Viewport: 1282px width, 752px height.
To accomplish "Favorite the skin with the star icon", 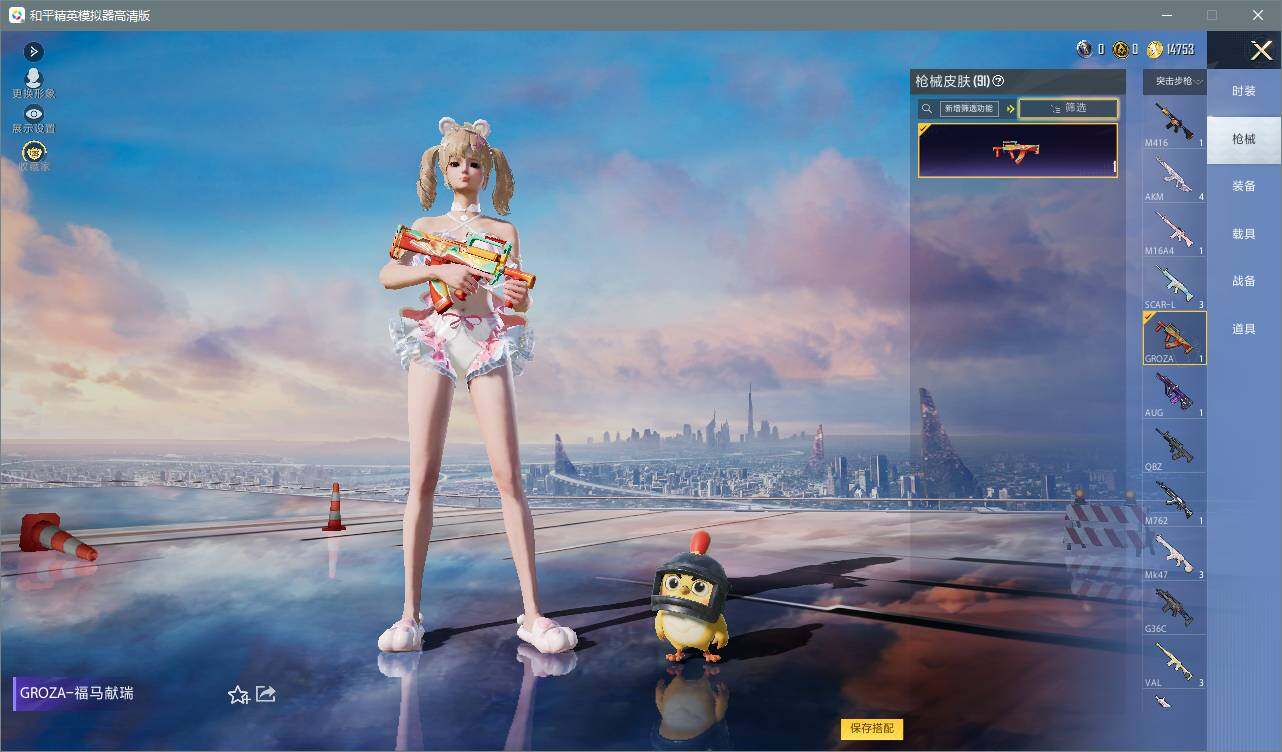I will coord(238,694).
